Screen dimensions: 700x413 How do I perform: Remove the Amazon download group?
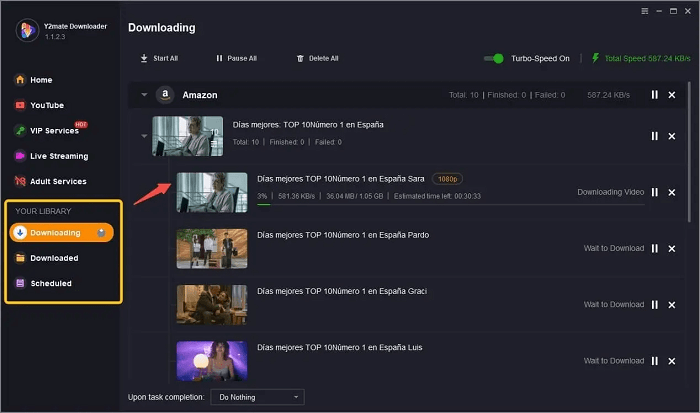point(672,95)
